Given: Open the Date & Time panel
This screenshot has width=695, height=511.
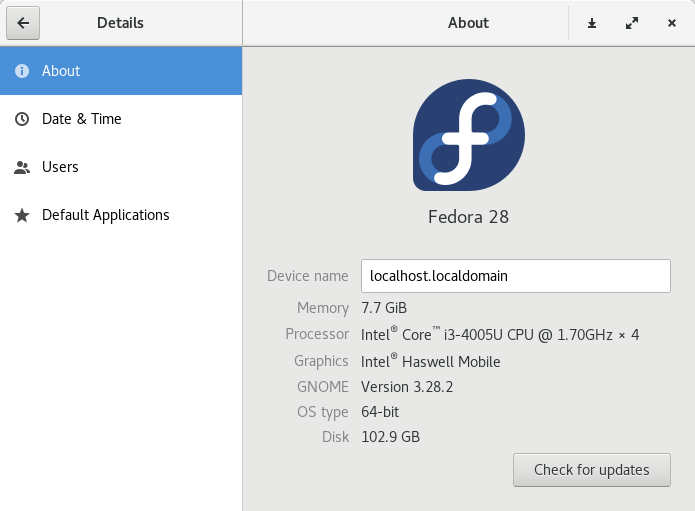Looking at the screenshot, I should point(82,119).
